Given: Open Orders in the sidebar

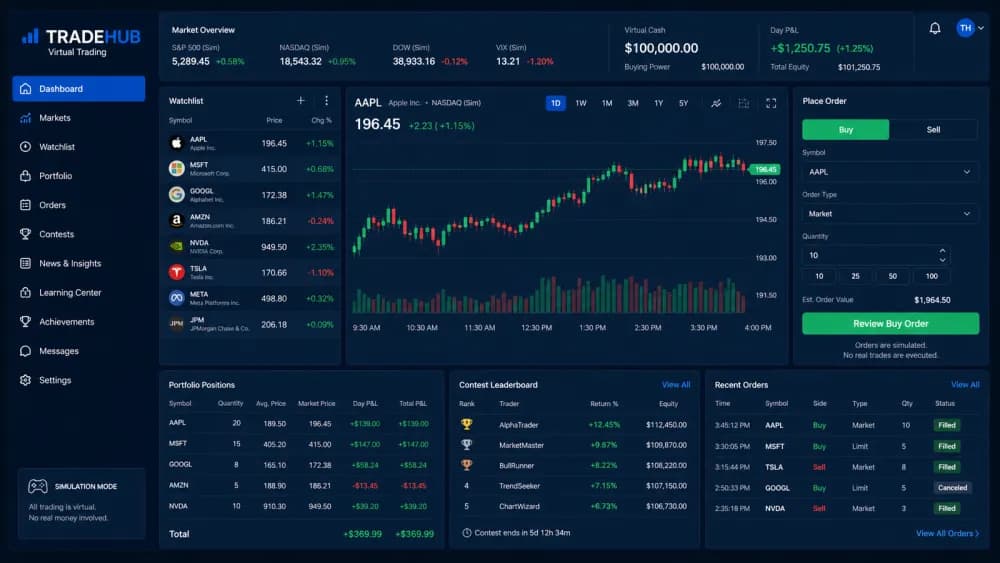Looking at the screenshot, I should point(78,205).
